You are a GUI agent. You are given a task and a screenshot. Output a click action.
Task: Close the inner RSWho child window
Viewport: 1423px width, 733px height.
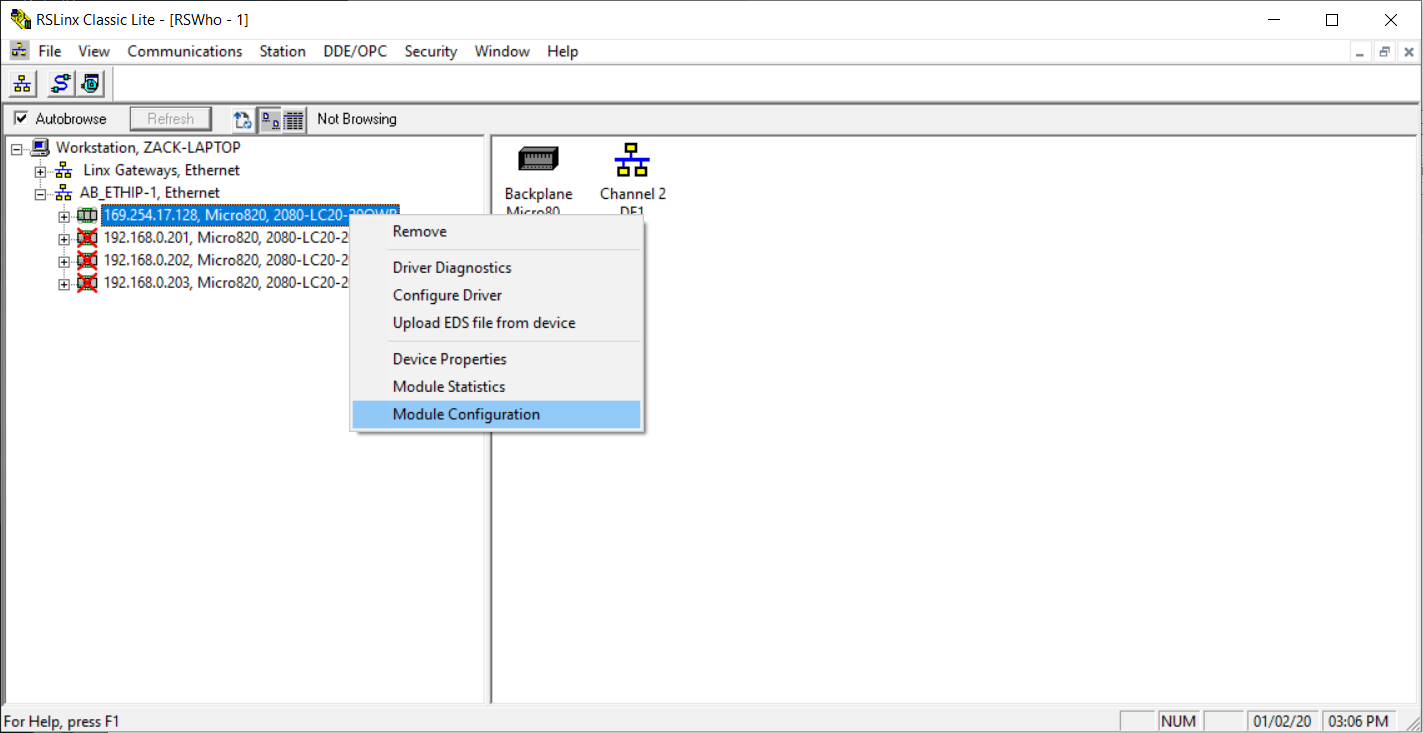point(1409,52)
